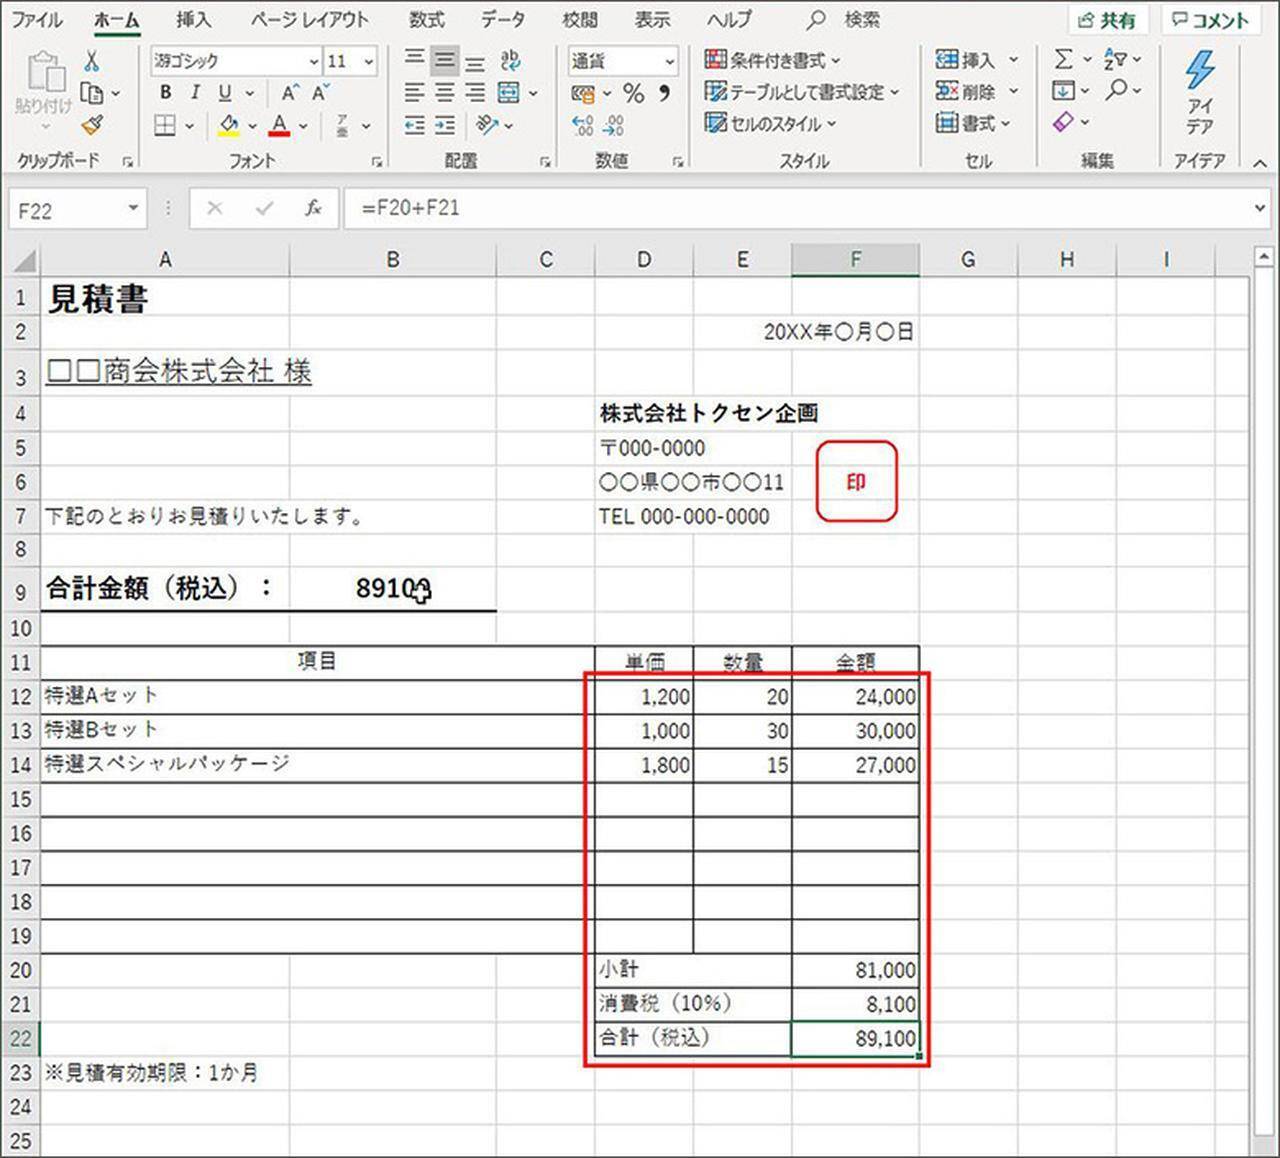This screenshot has height=1158, width=1280.
Task: Apply Percent Style with the % icon
Action: tap(633, 94)
